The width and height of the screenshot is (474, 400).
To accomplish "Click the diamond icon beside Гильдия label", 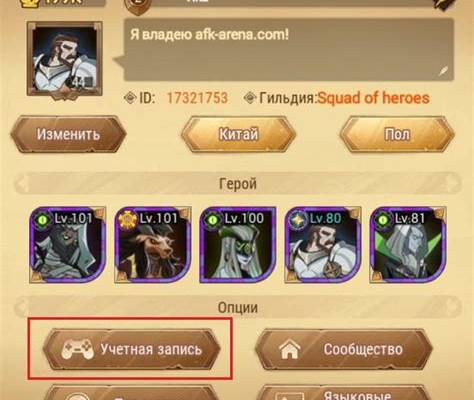I will click(250, 98).
